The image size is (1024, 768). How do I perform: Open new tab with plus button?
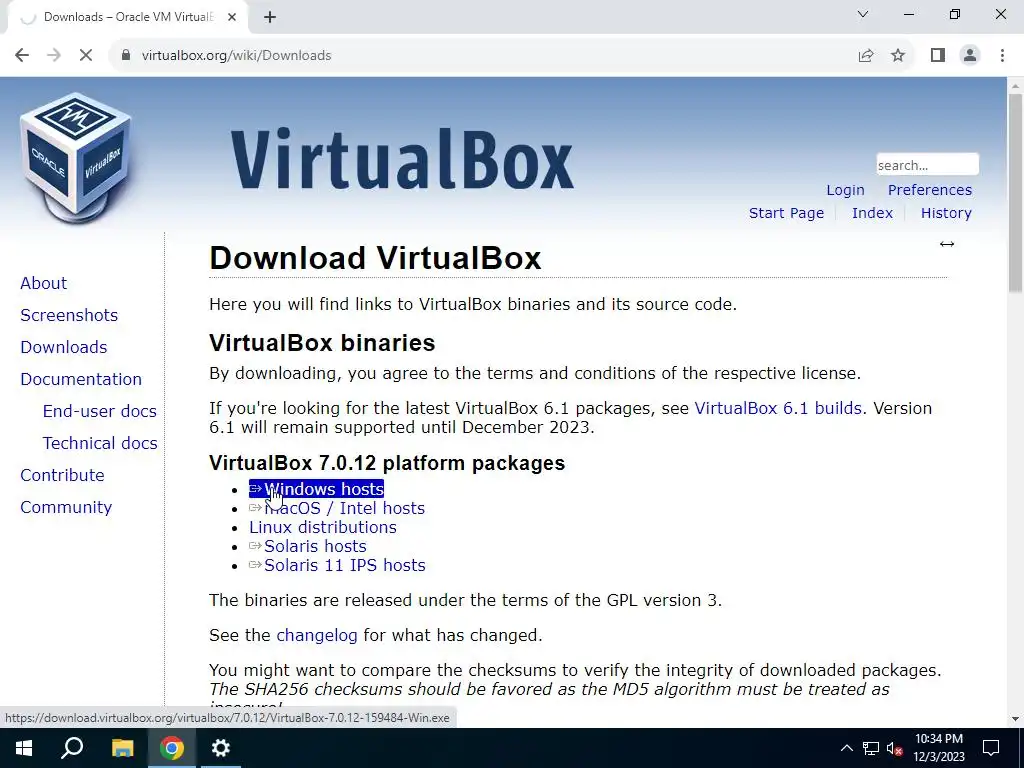[270, 17]
